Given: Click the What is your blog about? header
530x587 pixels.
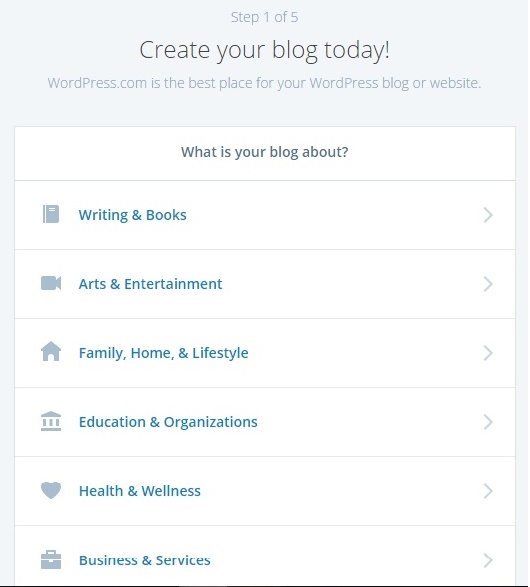Looking at the screenshot, I should [x=265, y=152].
